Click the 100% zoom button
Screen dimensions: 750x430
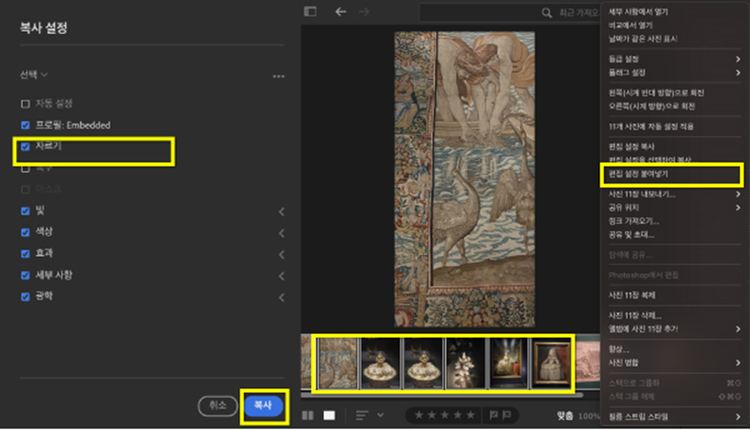588,416
